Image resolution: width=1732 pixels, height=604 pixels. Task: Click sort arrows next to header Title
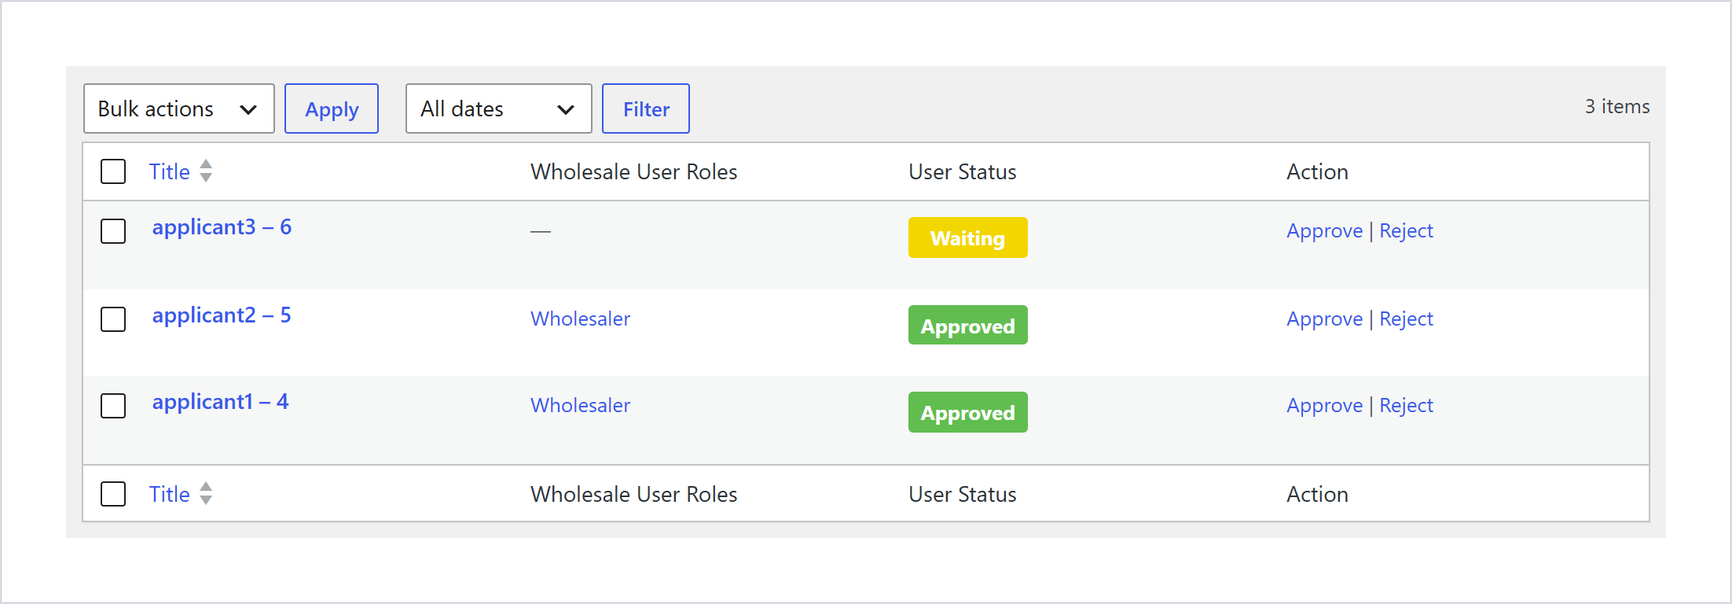206,171
